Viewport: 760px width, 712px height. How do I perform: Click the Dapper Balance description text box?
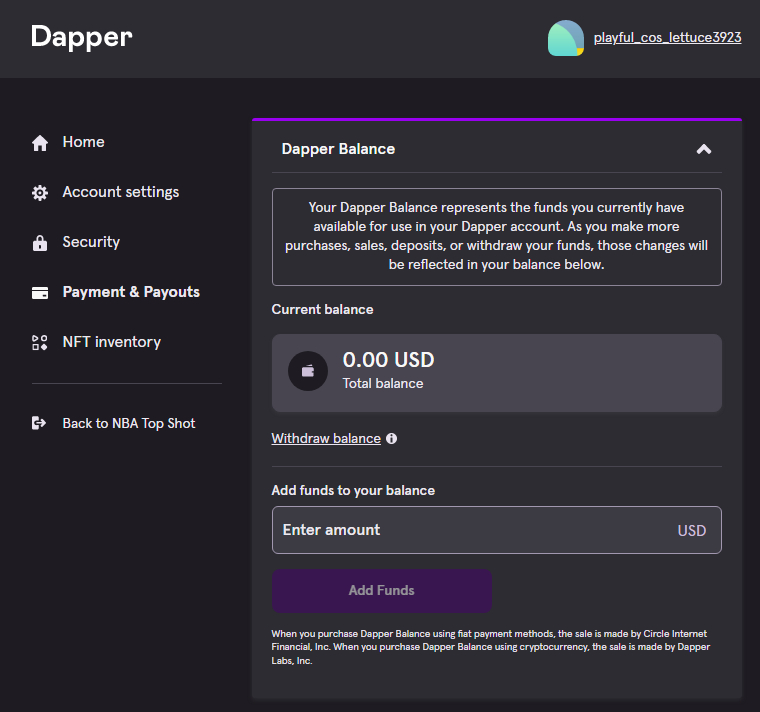(x=497, y=237)
